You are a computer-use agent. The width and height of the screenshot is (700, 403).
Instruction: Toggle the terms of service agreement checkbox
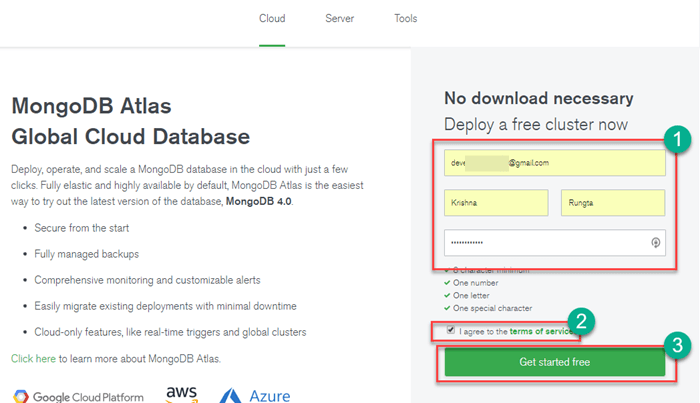pos(451,330)
